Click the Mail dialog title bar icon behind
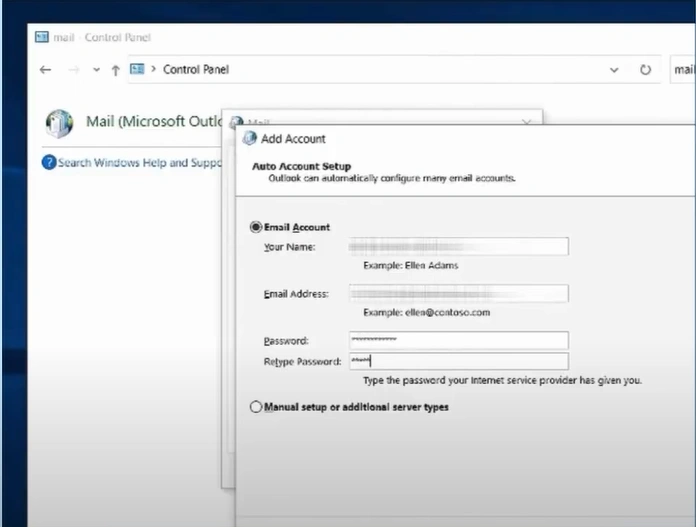 (x=237, y=121)
